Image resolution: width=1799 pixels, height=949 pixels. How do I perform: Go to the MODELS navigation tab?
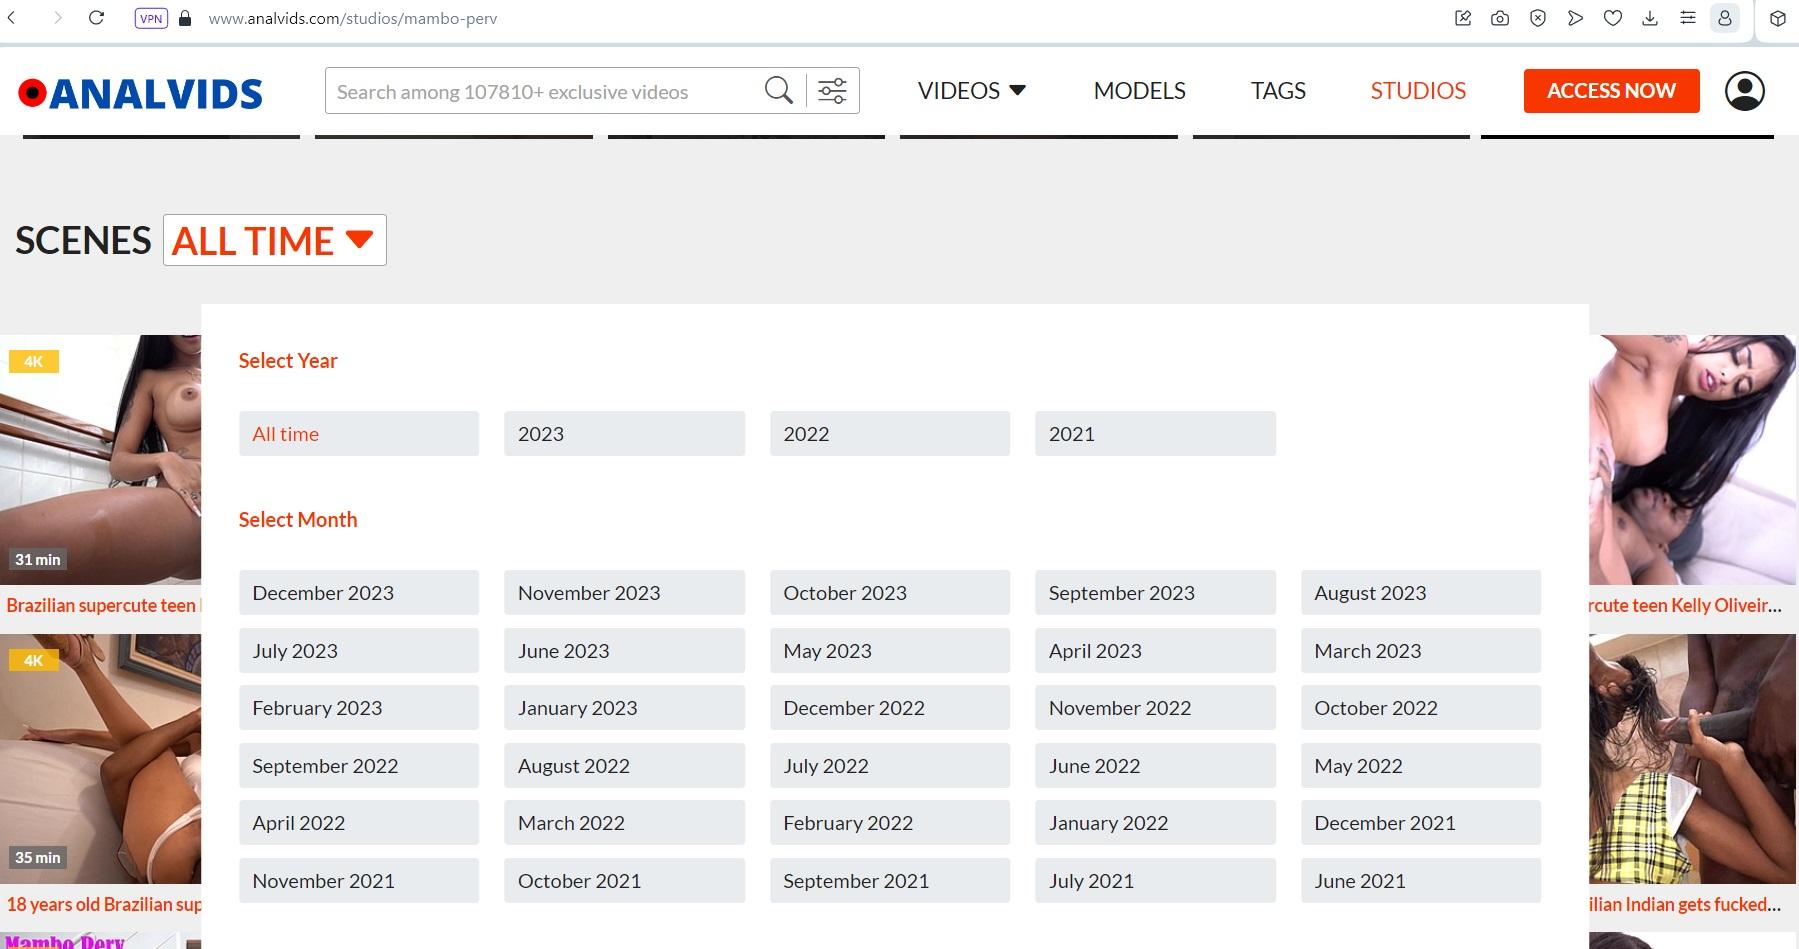(1139, 91)
